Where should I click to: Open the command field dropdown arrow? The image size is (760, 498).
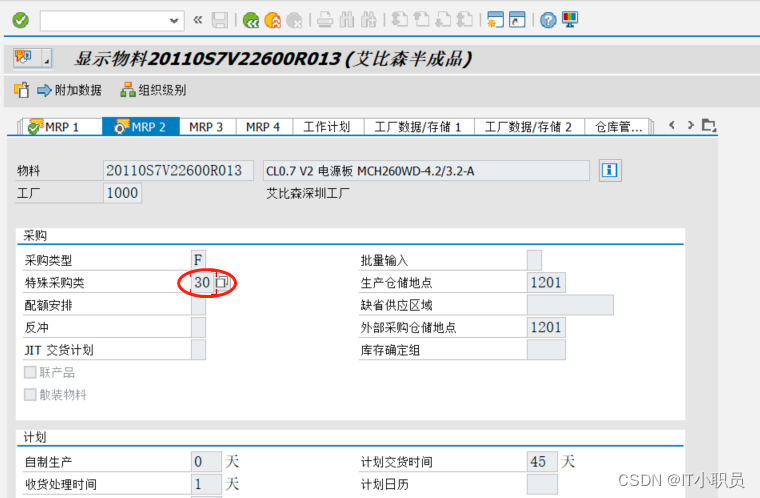[x=174, y=21]
